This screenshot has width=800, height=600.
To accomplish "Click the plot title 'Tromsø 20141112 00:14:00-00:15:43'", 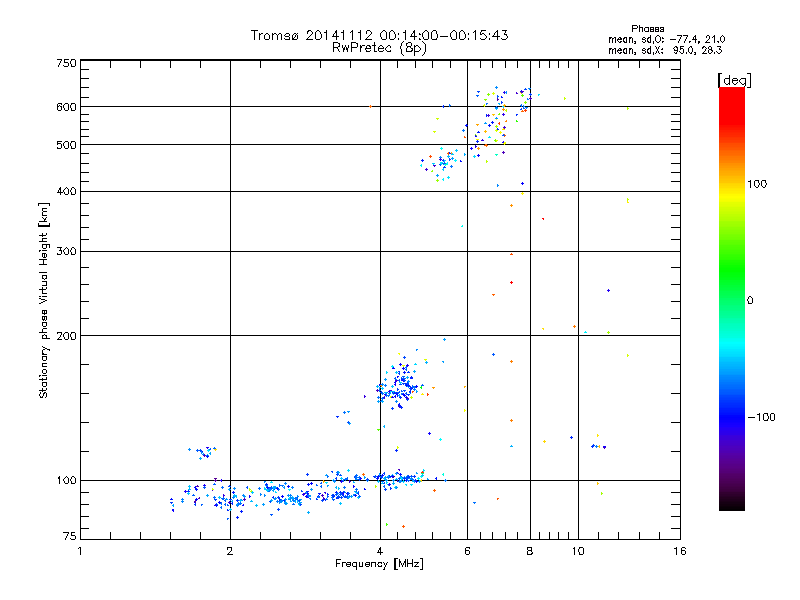I will 380,35.
